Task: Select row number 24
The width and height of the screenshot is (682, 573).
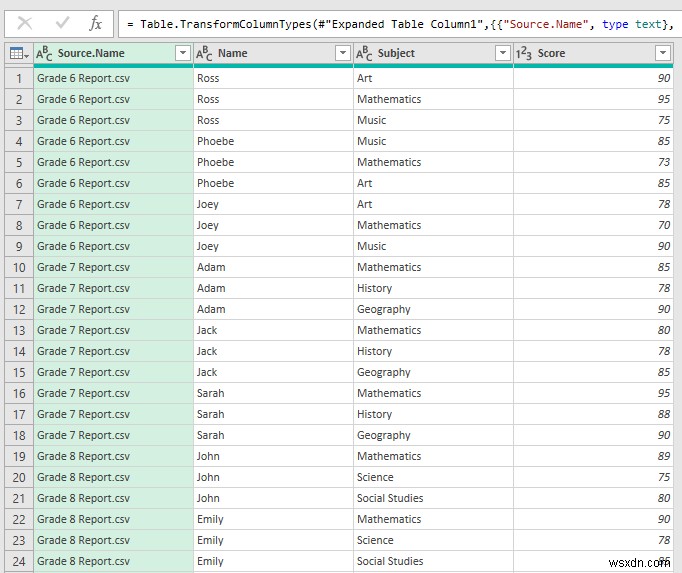Action: point(19,561)
